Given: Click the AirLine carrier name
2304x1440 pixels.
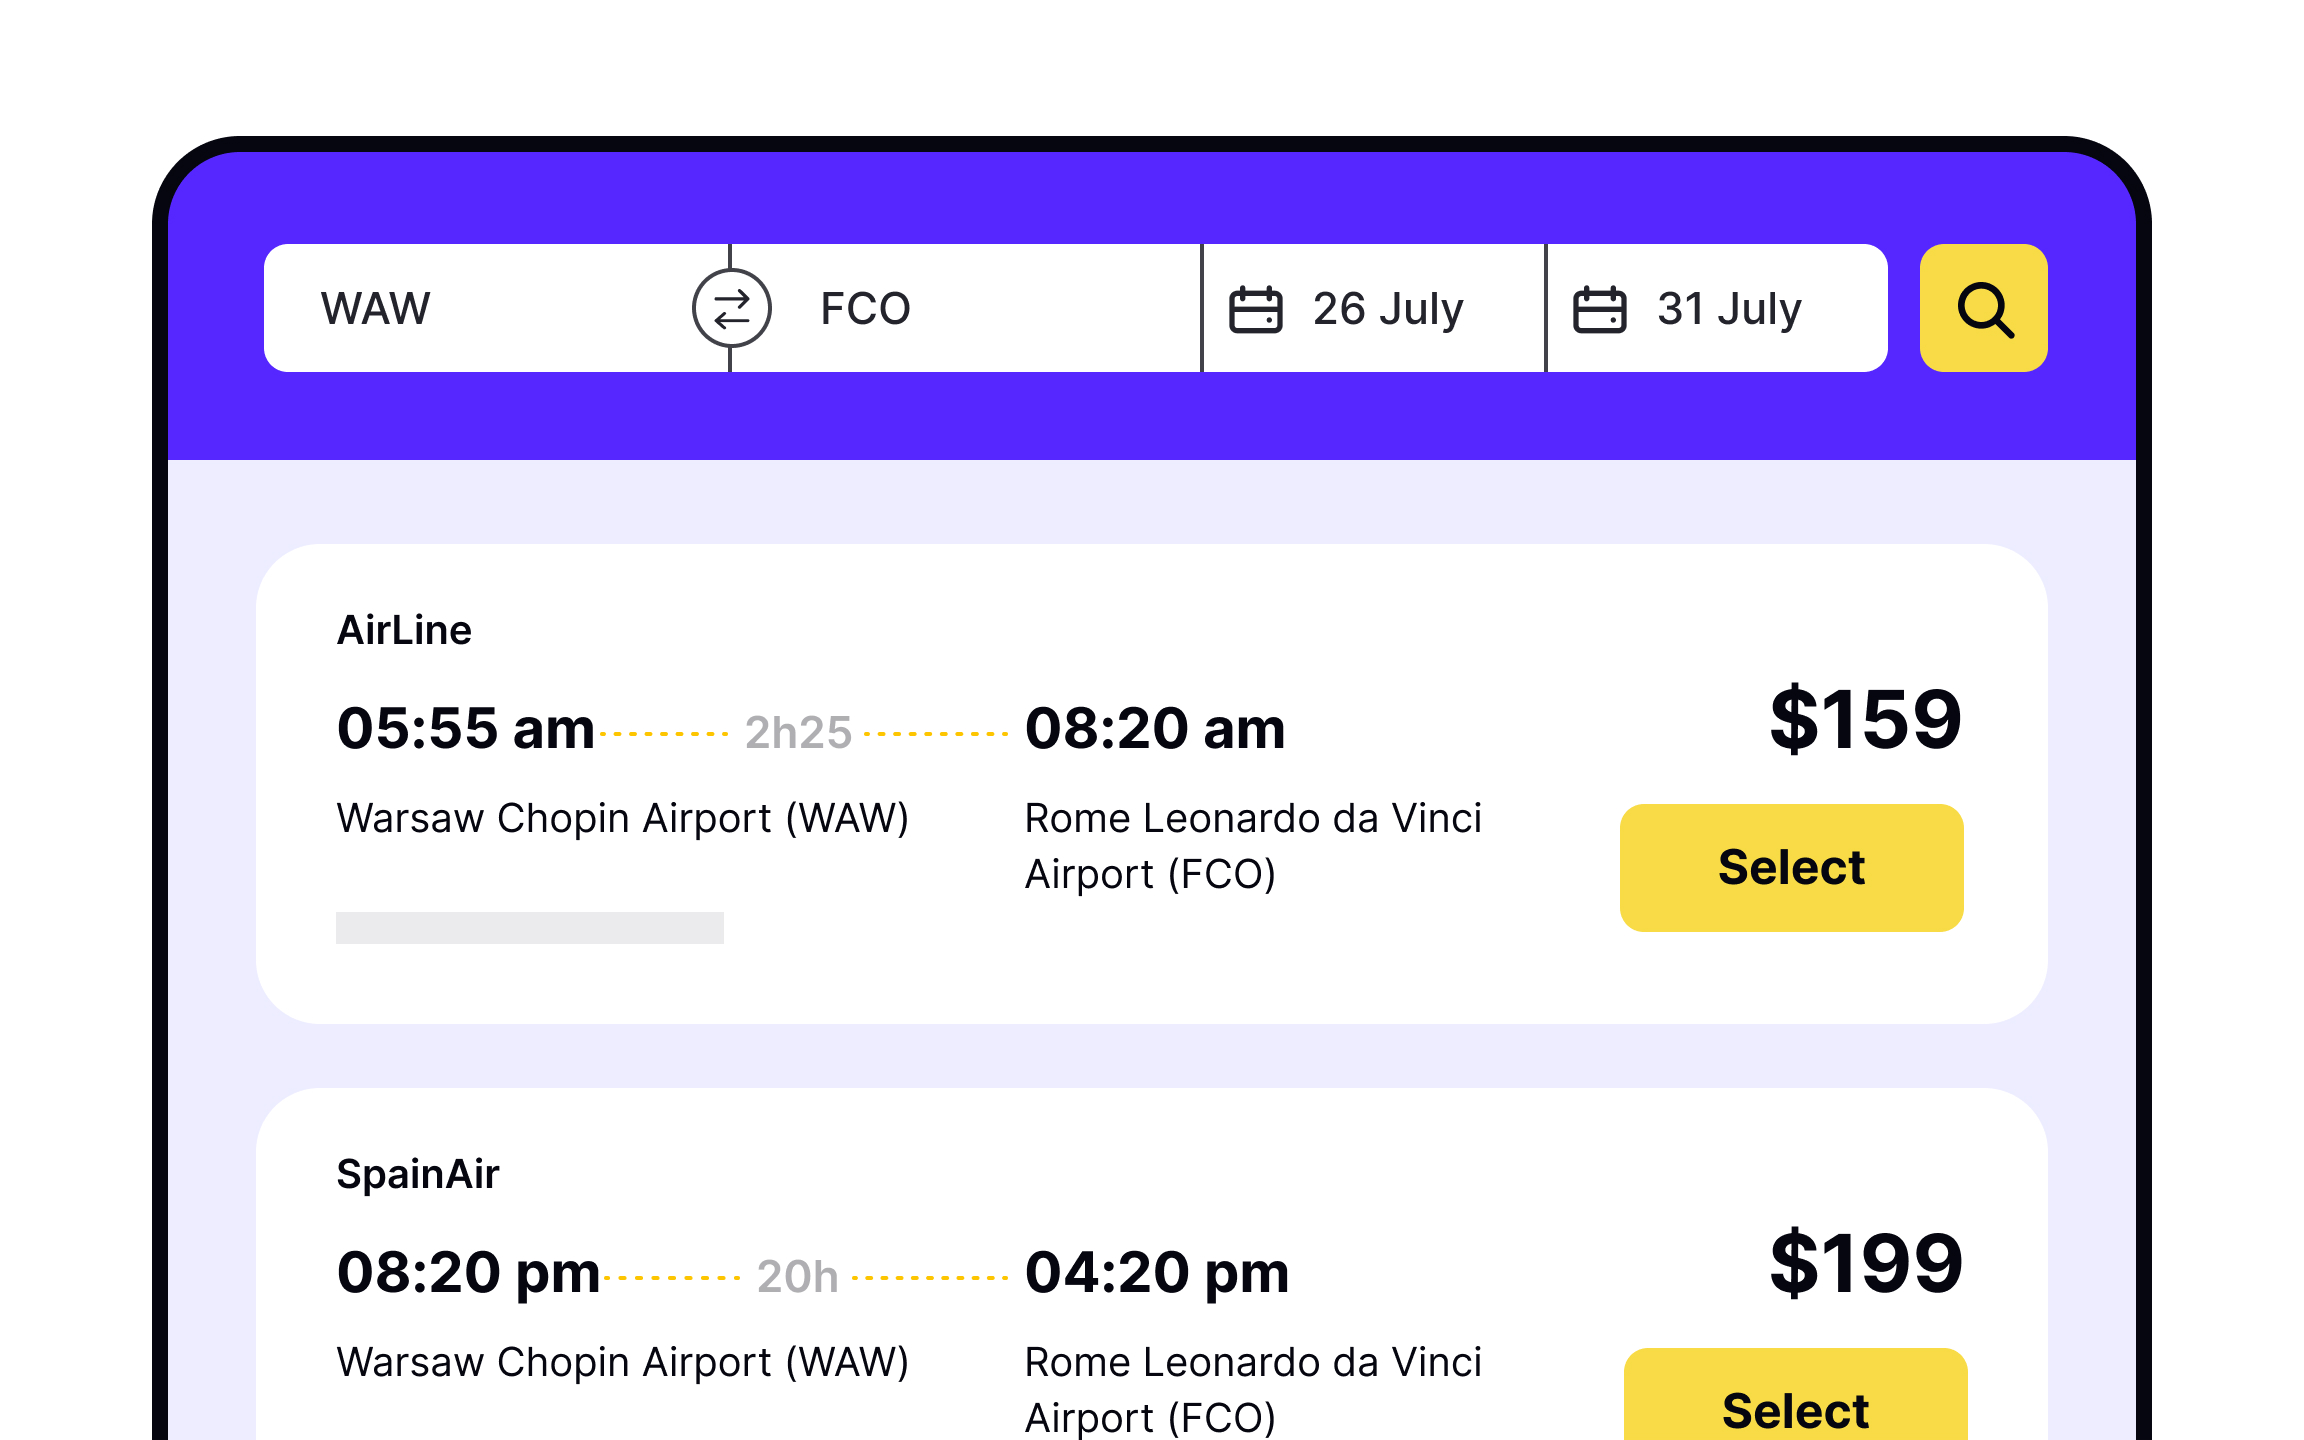Looking at the screenshot, I should pyautogui.click(x=404, y=630).
